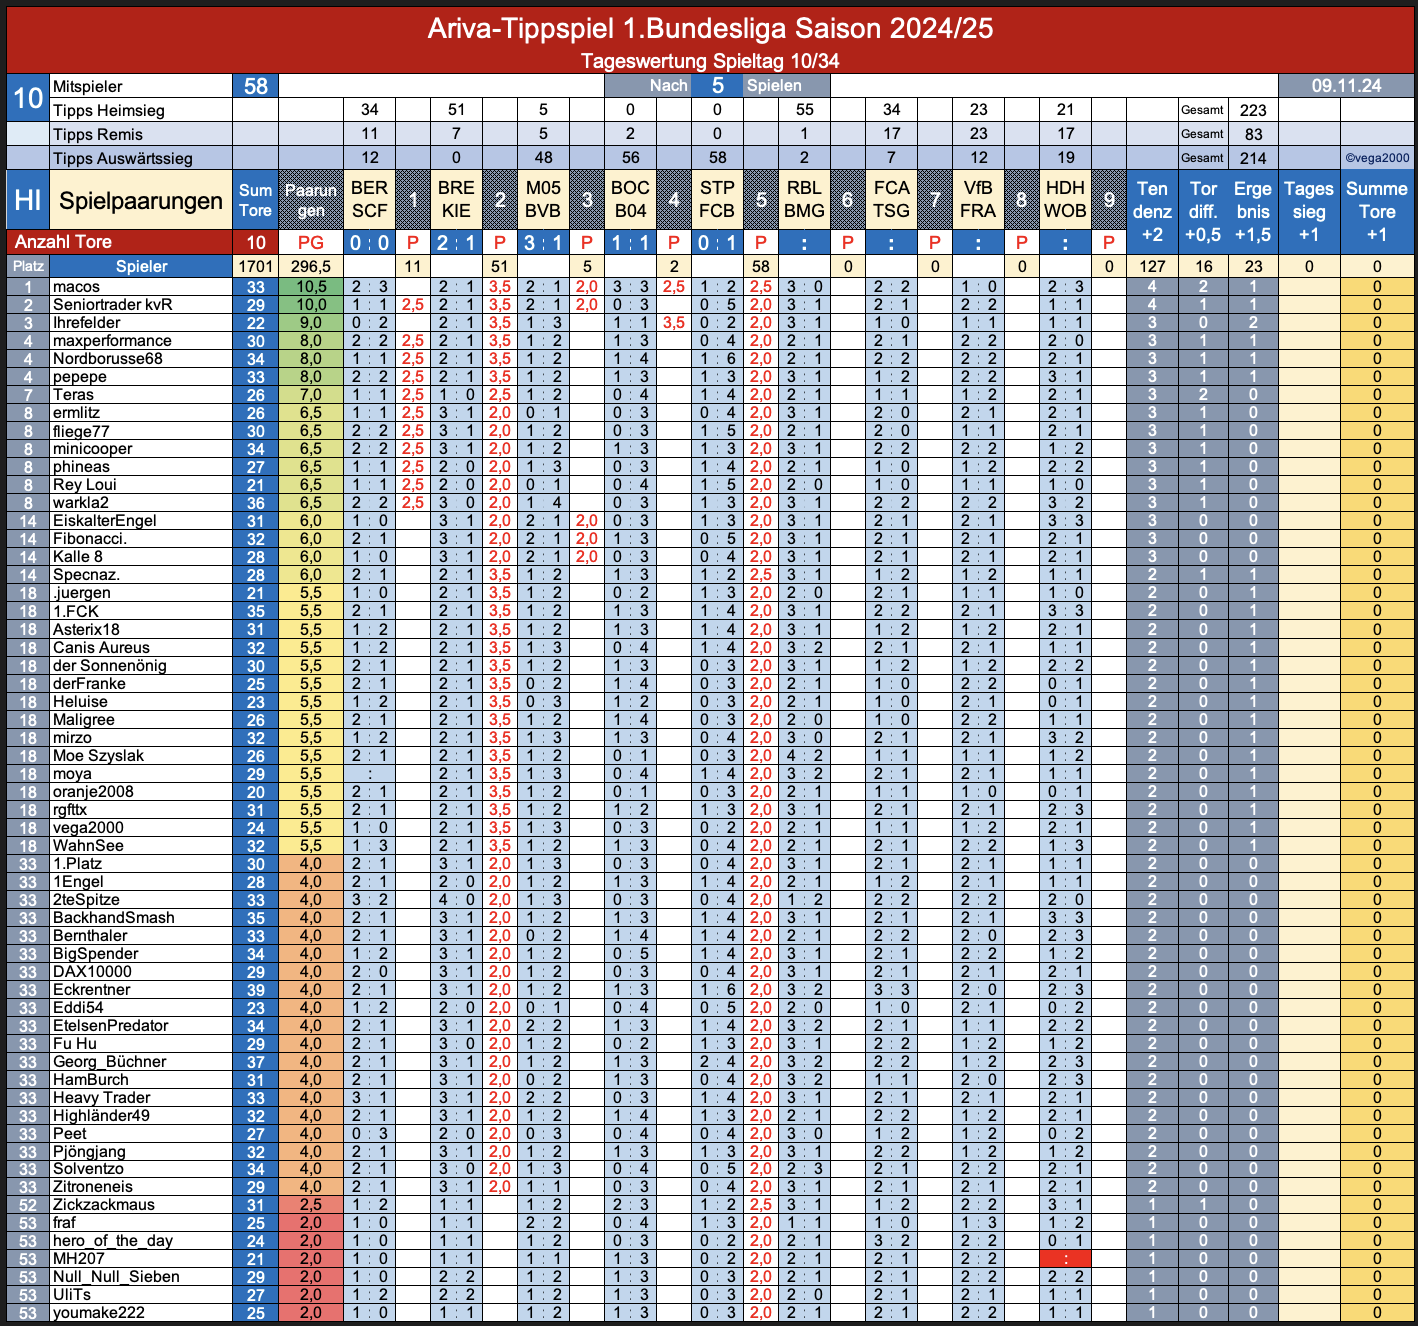
Task: Click the total goals cell 1701
Action: tap(255, 266)
